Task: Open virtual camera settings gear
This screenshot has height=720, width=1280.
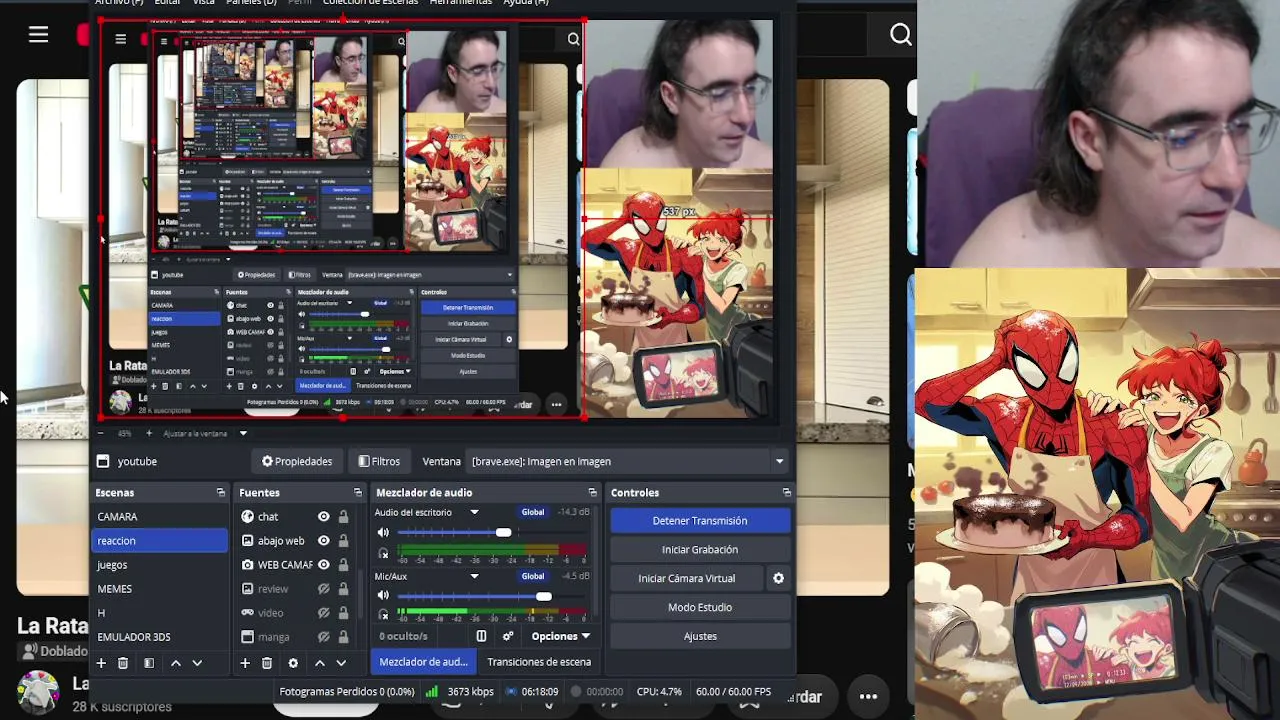Action: pyautogui.click(x=778, y=578)
